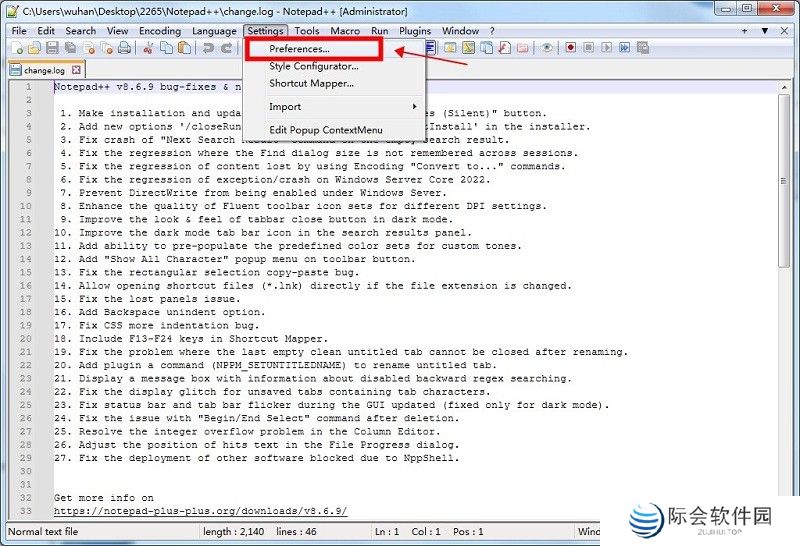
Task: Open the notepad-plus-plus.org downloads link
Action: click(x=201, y=511)
